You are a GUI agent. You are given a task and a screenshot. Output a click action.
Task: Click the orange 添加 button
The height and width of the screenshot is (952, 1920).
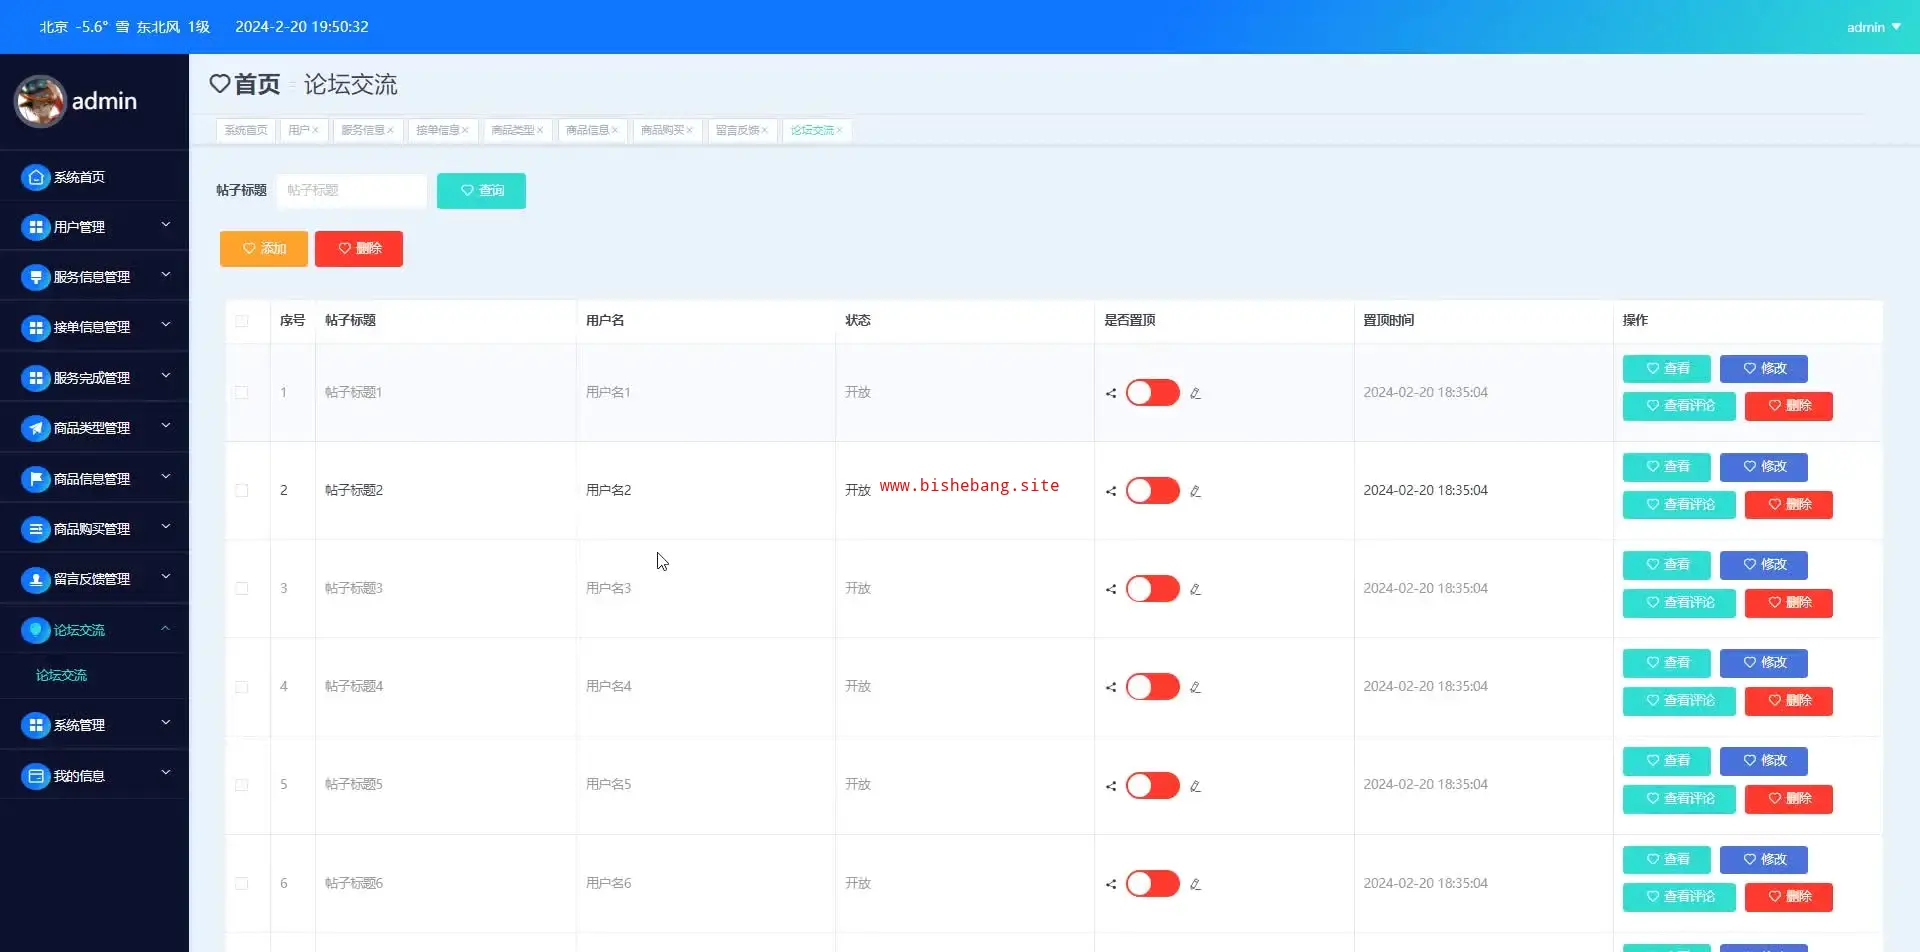click(264, 249)
